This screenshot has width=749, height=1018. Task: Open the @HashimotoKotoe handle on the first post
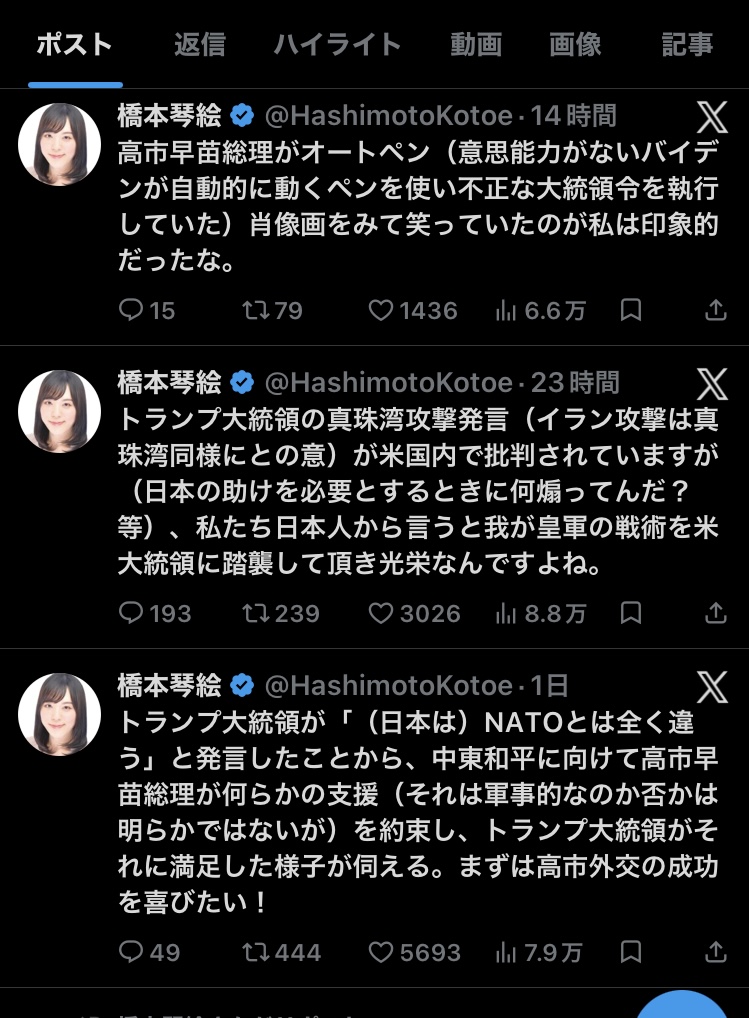pyautogui.click(x=387, y=116)
